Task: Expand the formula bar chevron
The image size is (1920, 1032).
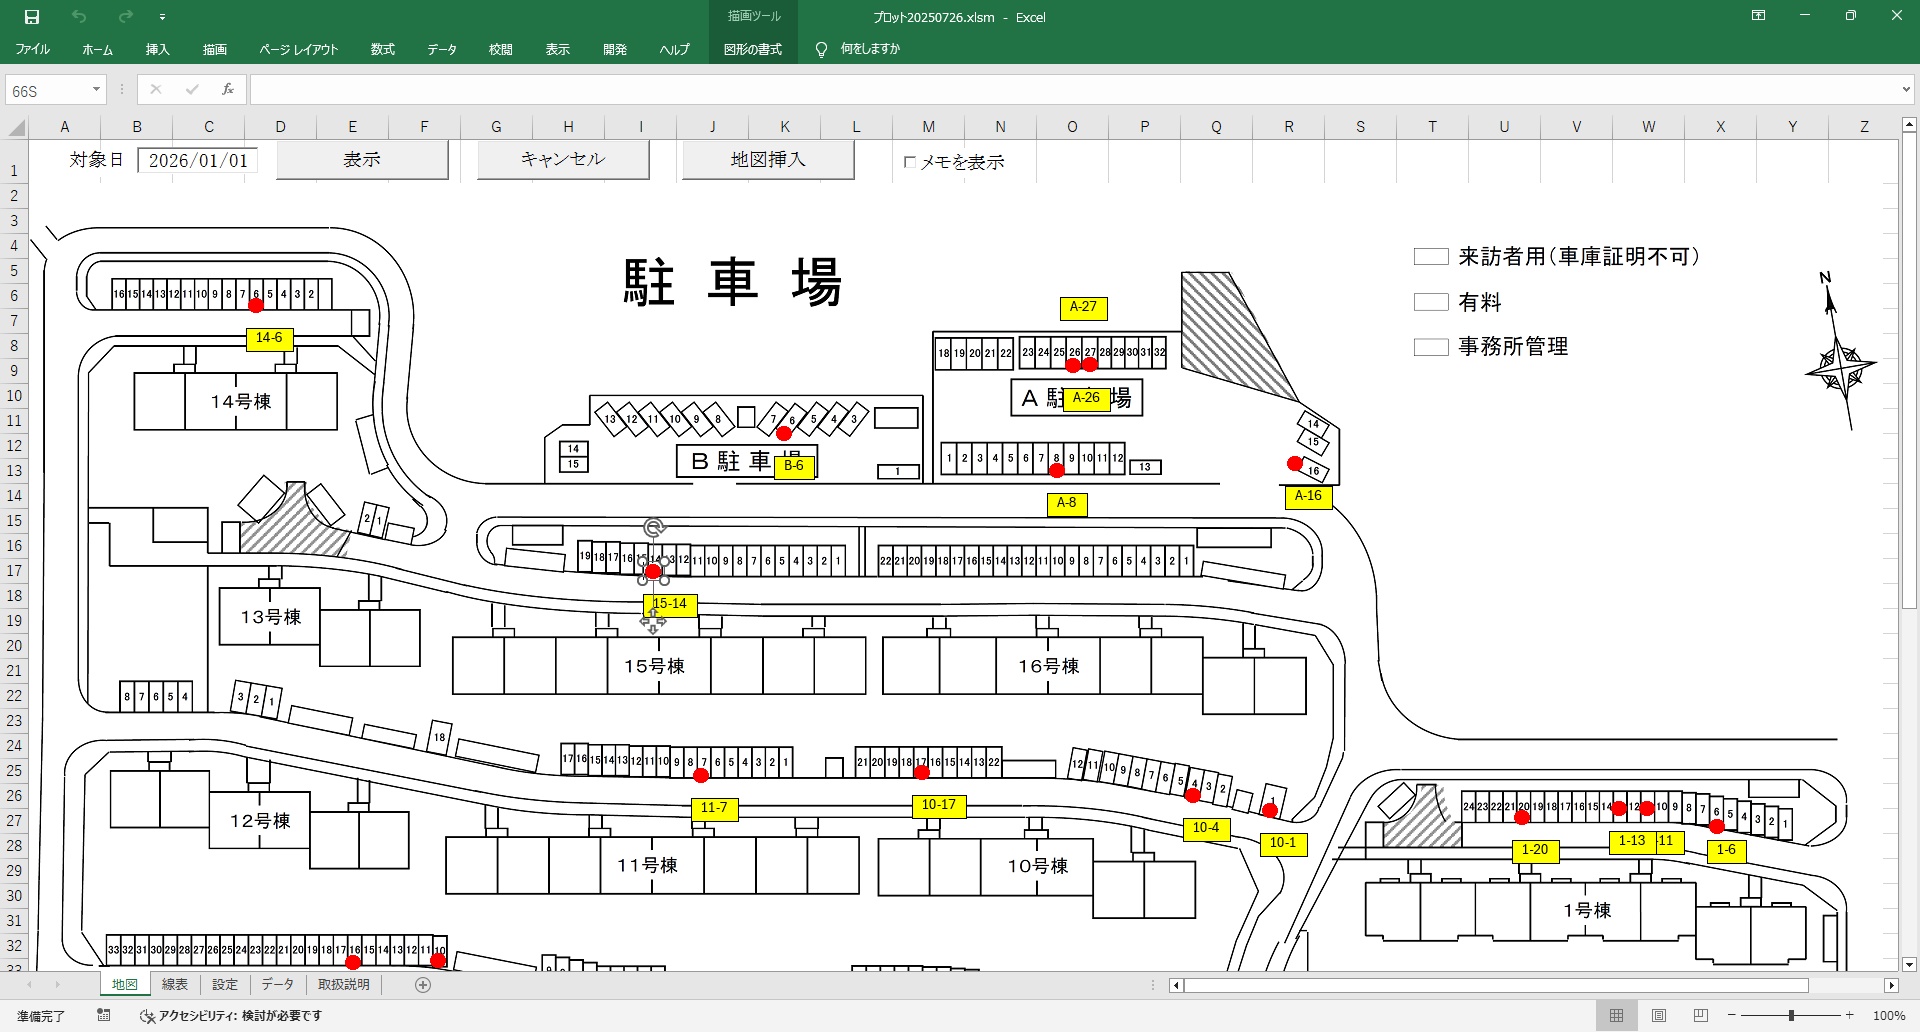Action: (x=1906, y=90)
